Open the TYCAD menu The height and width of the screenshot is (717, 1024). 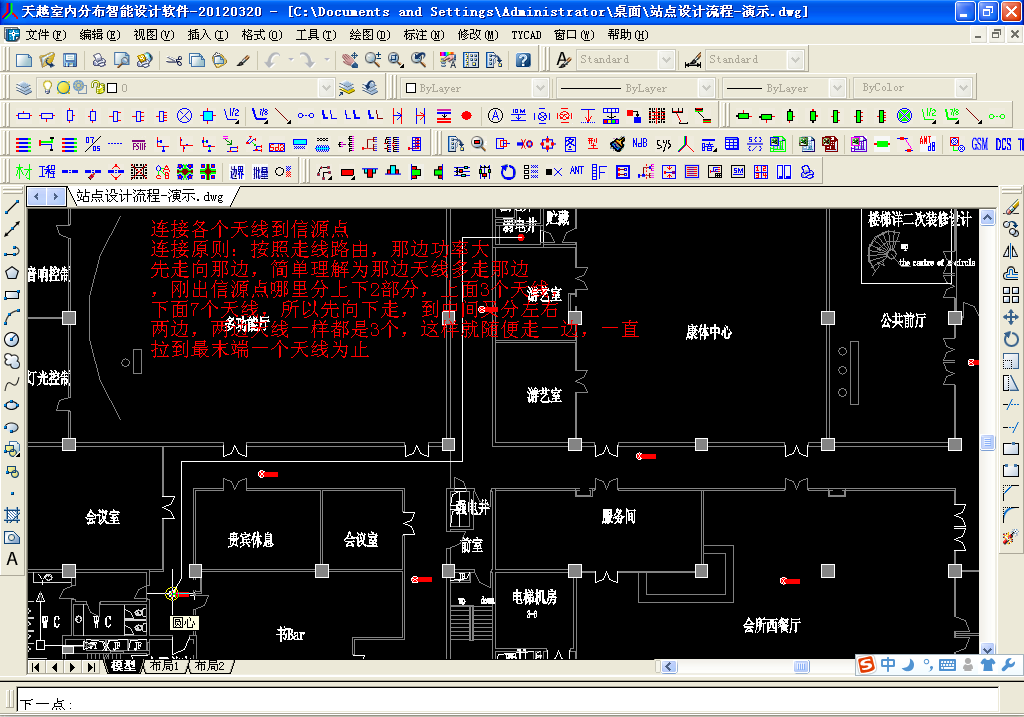[x=526, y=34]
